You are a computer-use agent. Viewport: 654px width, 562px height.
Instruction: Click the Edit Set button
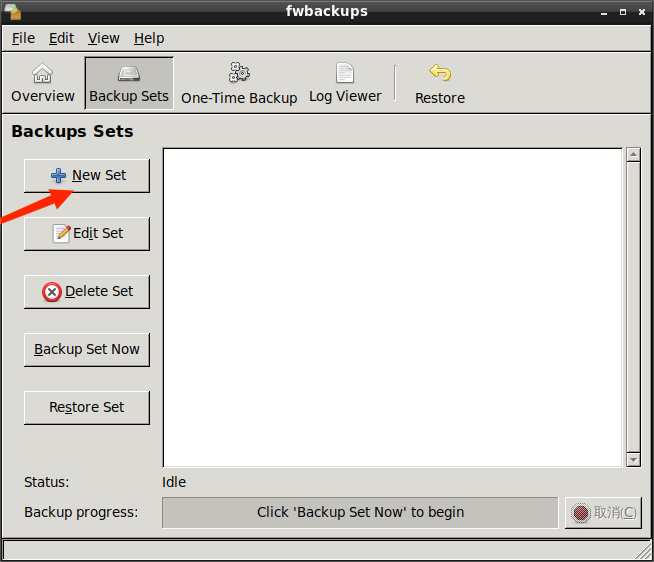click(x=88, y=233)
